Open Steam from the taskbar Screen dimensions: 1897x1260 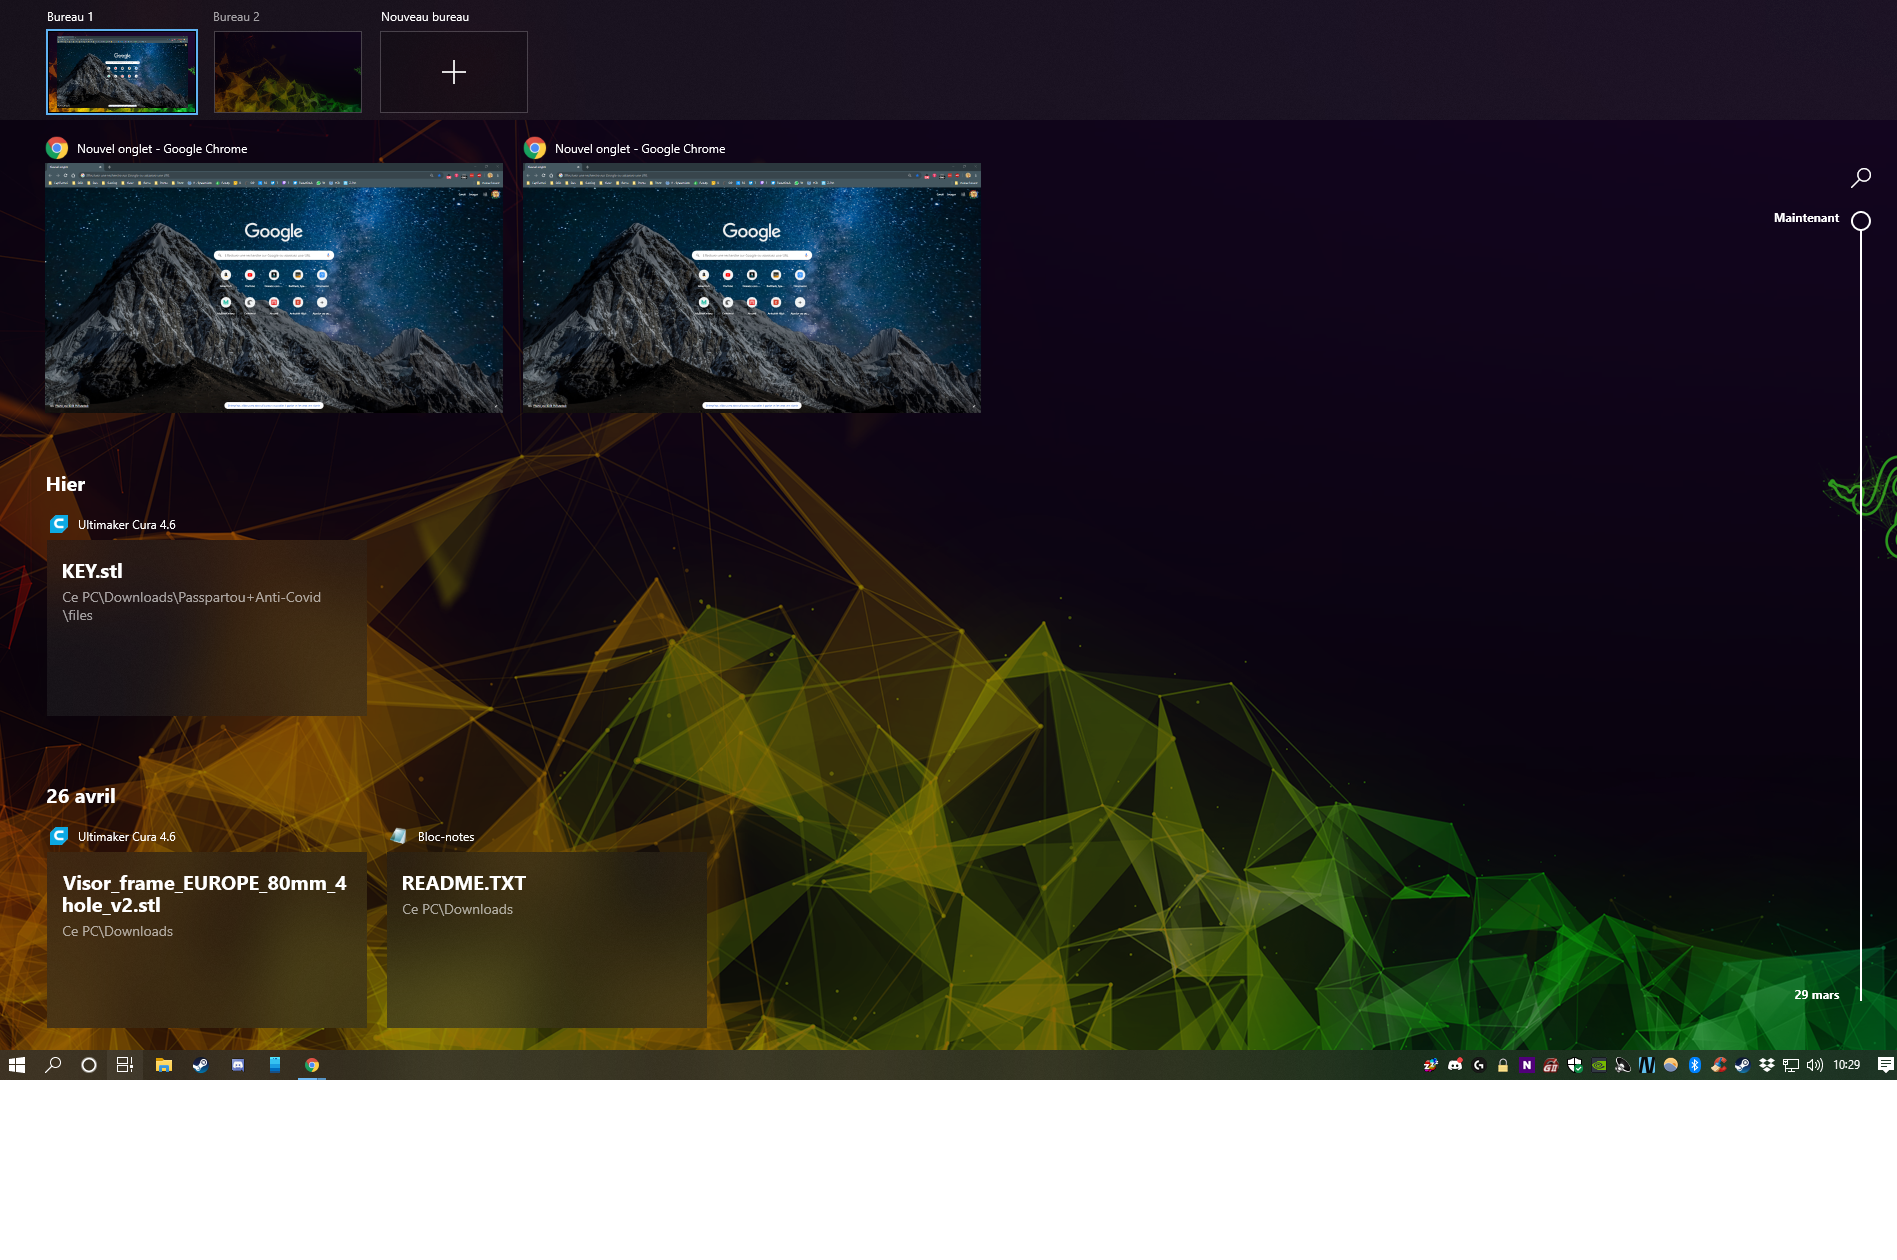pyautogui.click(x=201, y=1065)
